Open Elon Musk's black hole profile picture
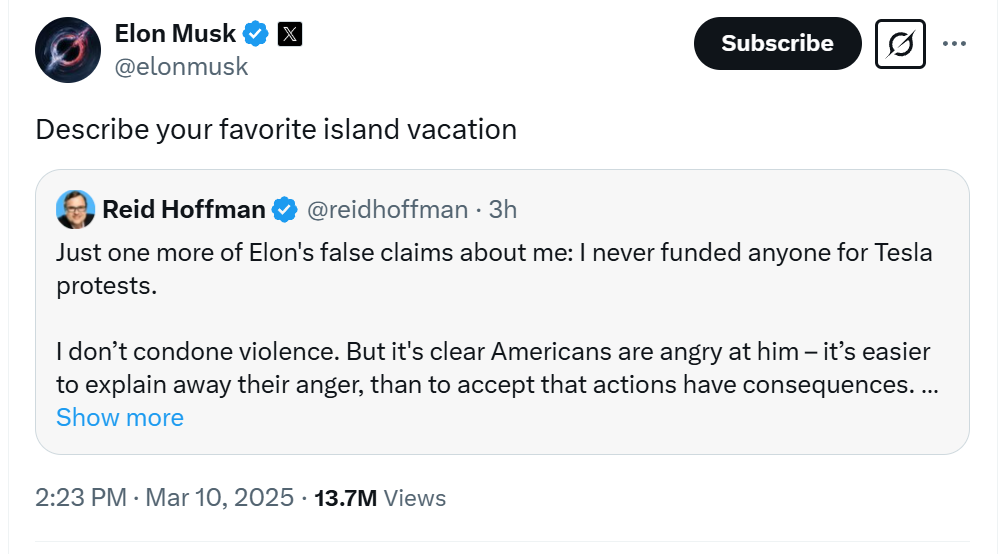Screen dimensions: 999x554 [68, 50]
